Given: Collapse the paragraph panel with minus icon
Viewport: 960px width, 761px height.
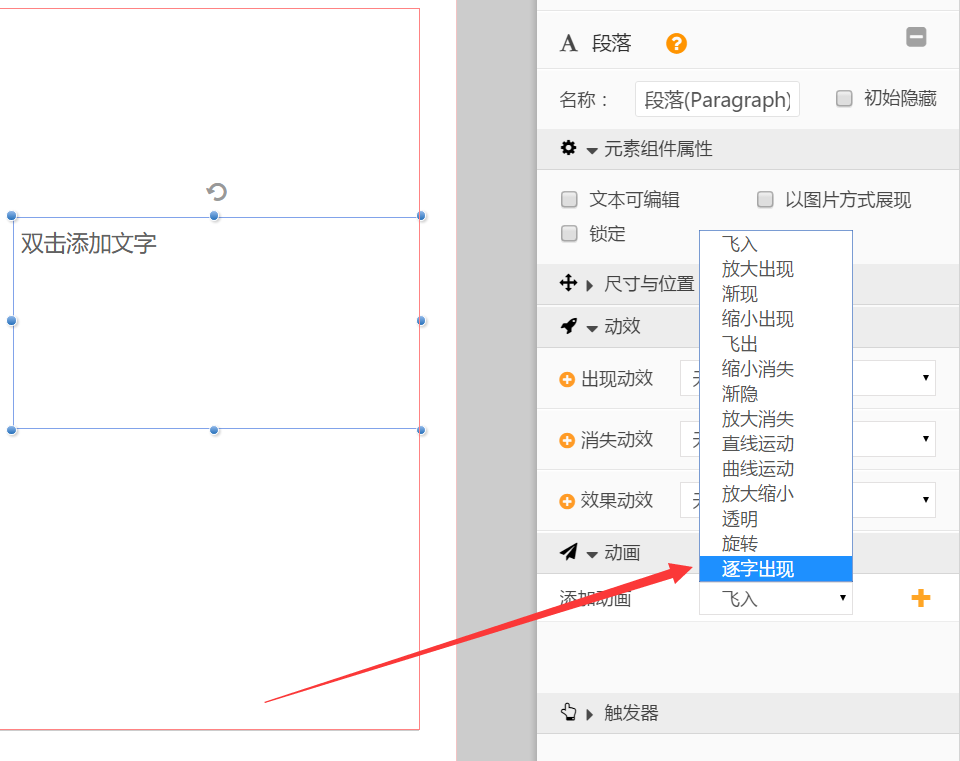Looking at the screenshot, I should pyautogui.click(x=916, y=38).
